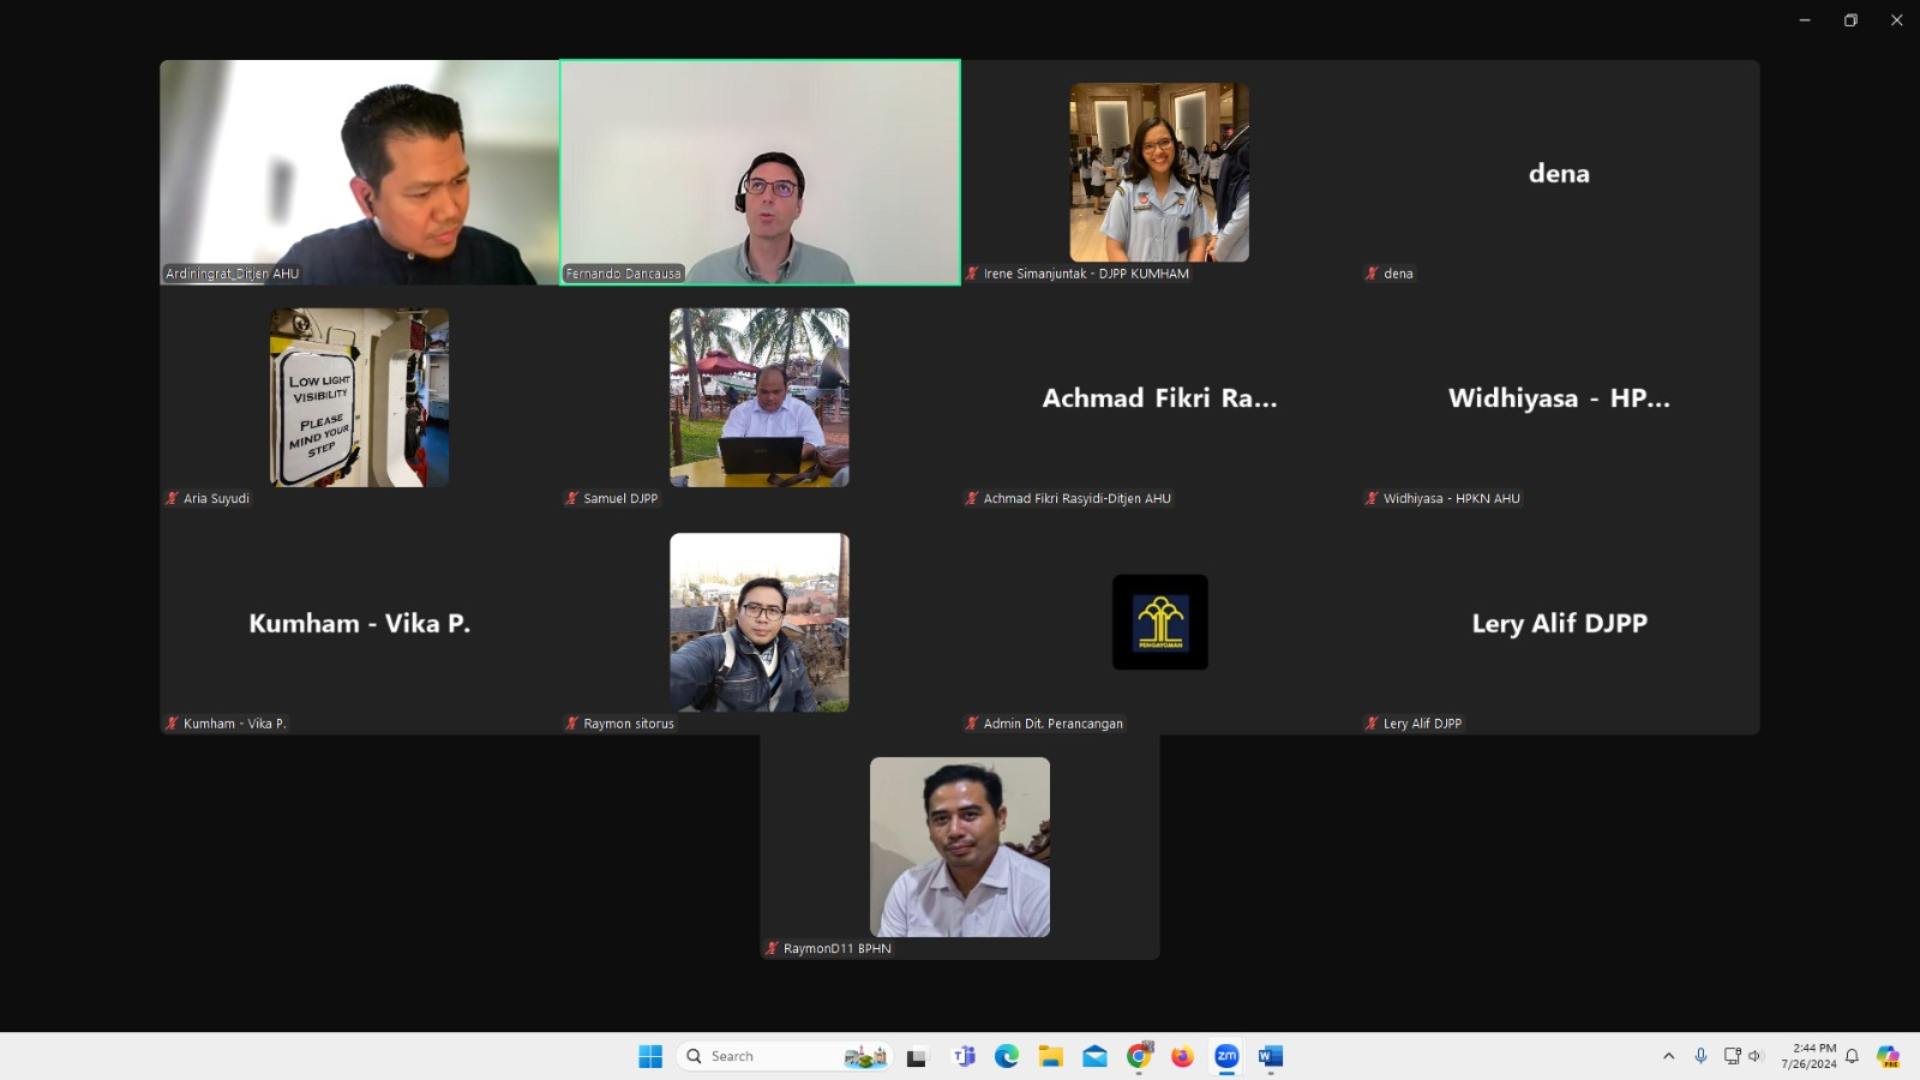This screenshot has width=1920, height=1080.
Task: Click the taskbar Search box
Action: (x=784, y=1056)
